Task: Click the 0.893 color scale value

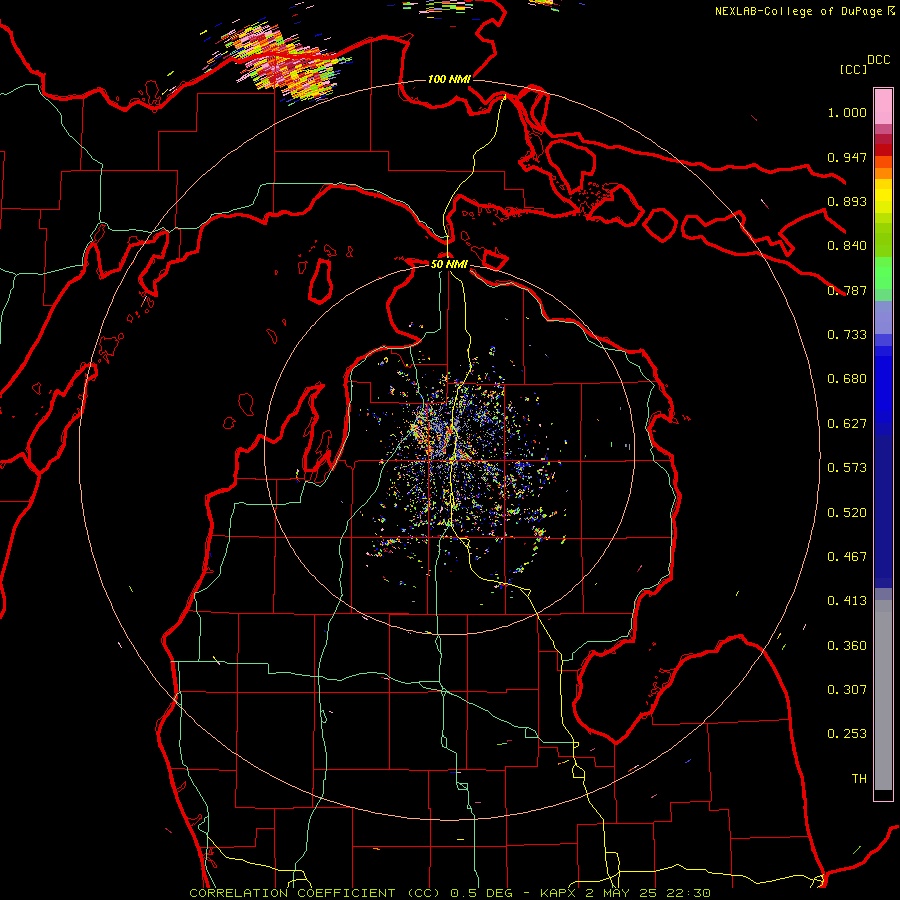Action: 847,201
